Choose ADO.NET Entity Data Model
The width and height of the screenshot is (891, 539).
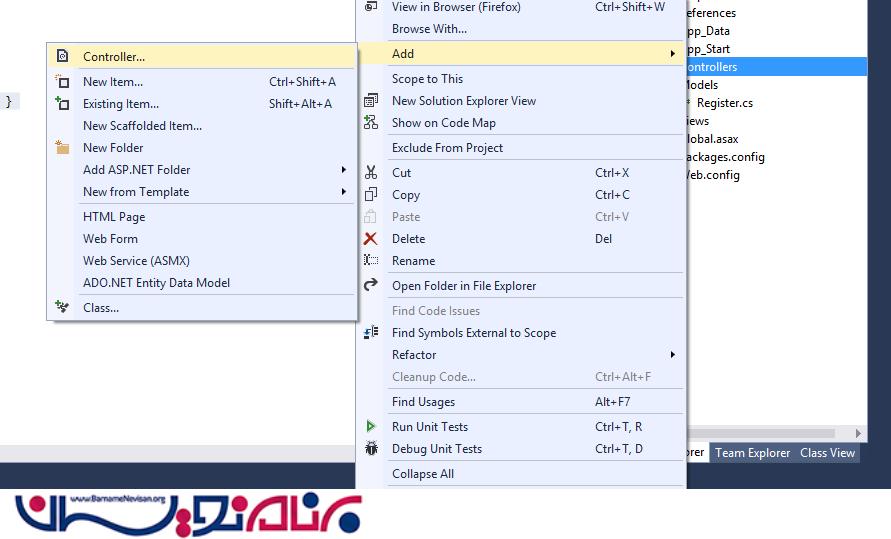point(156,283)
